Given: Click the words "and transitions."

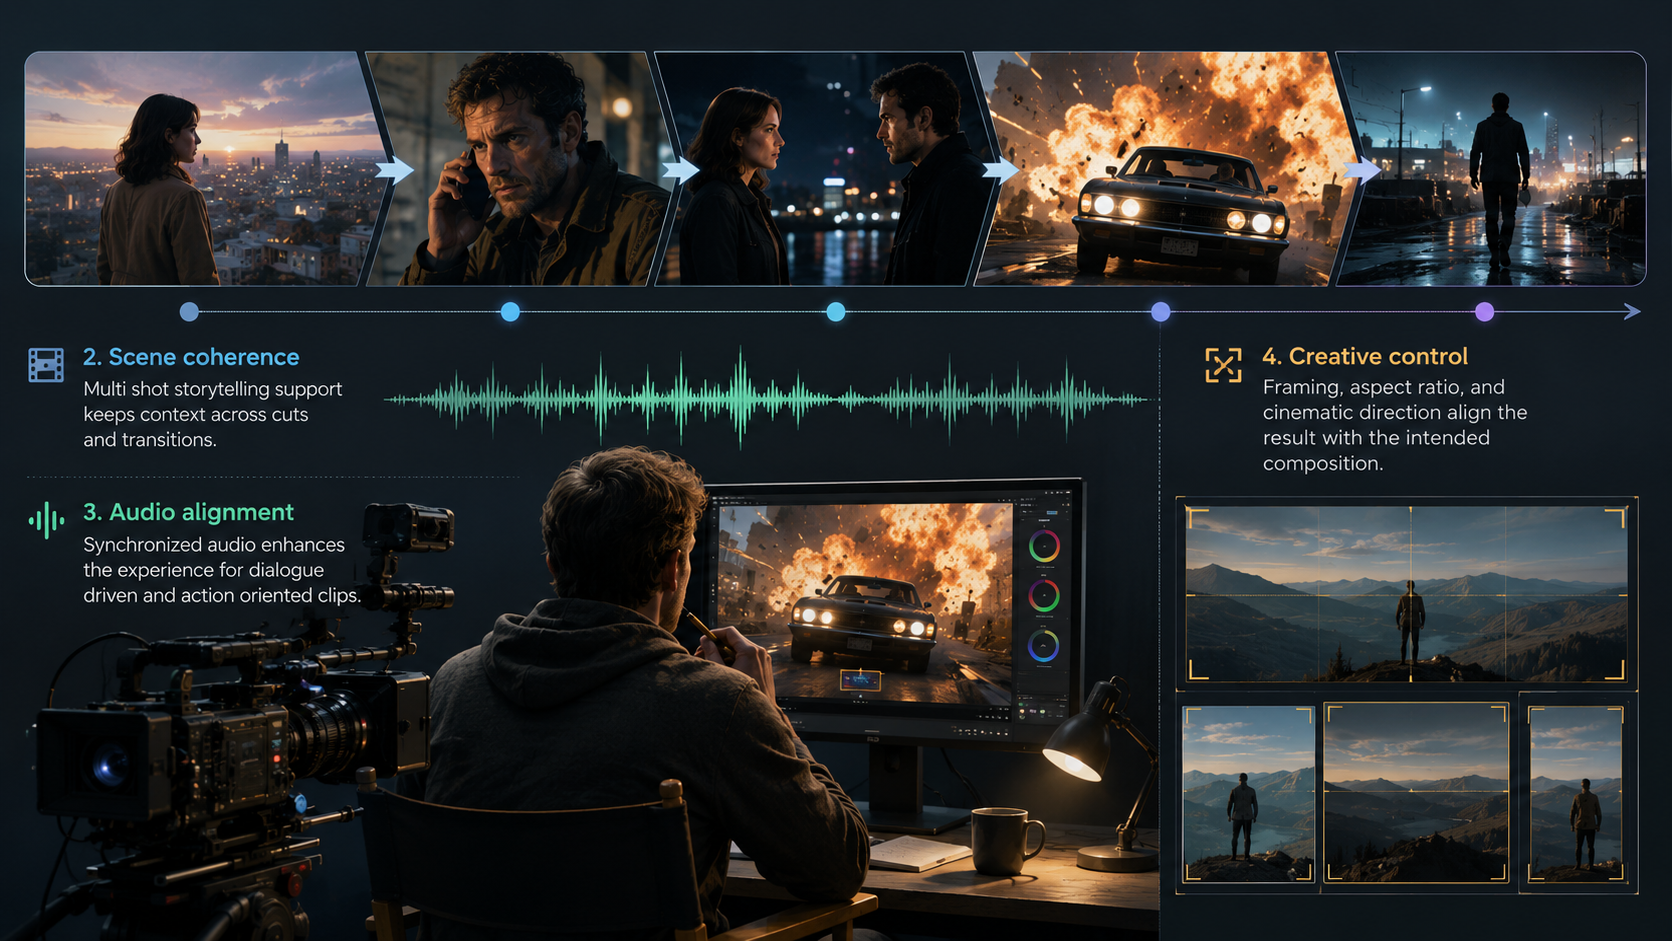Looking at the screenshot, I should (150, 440).
